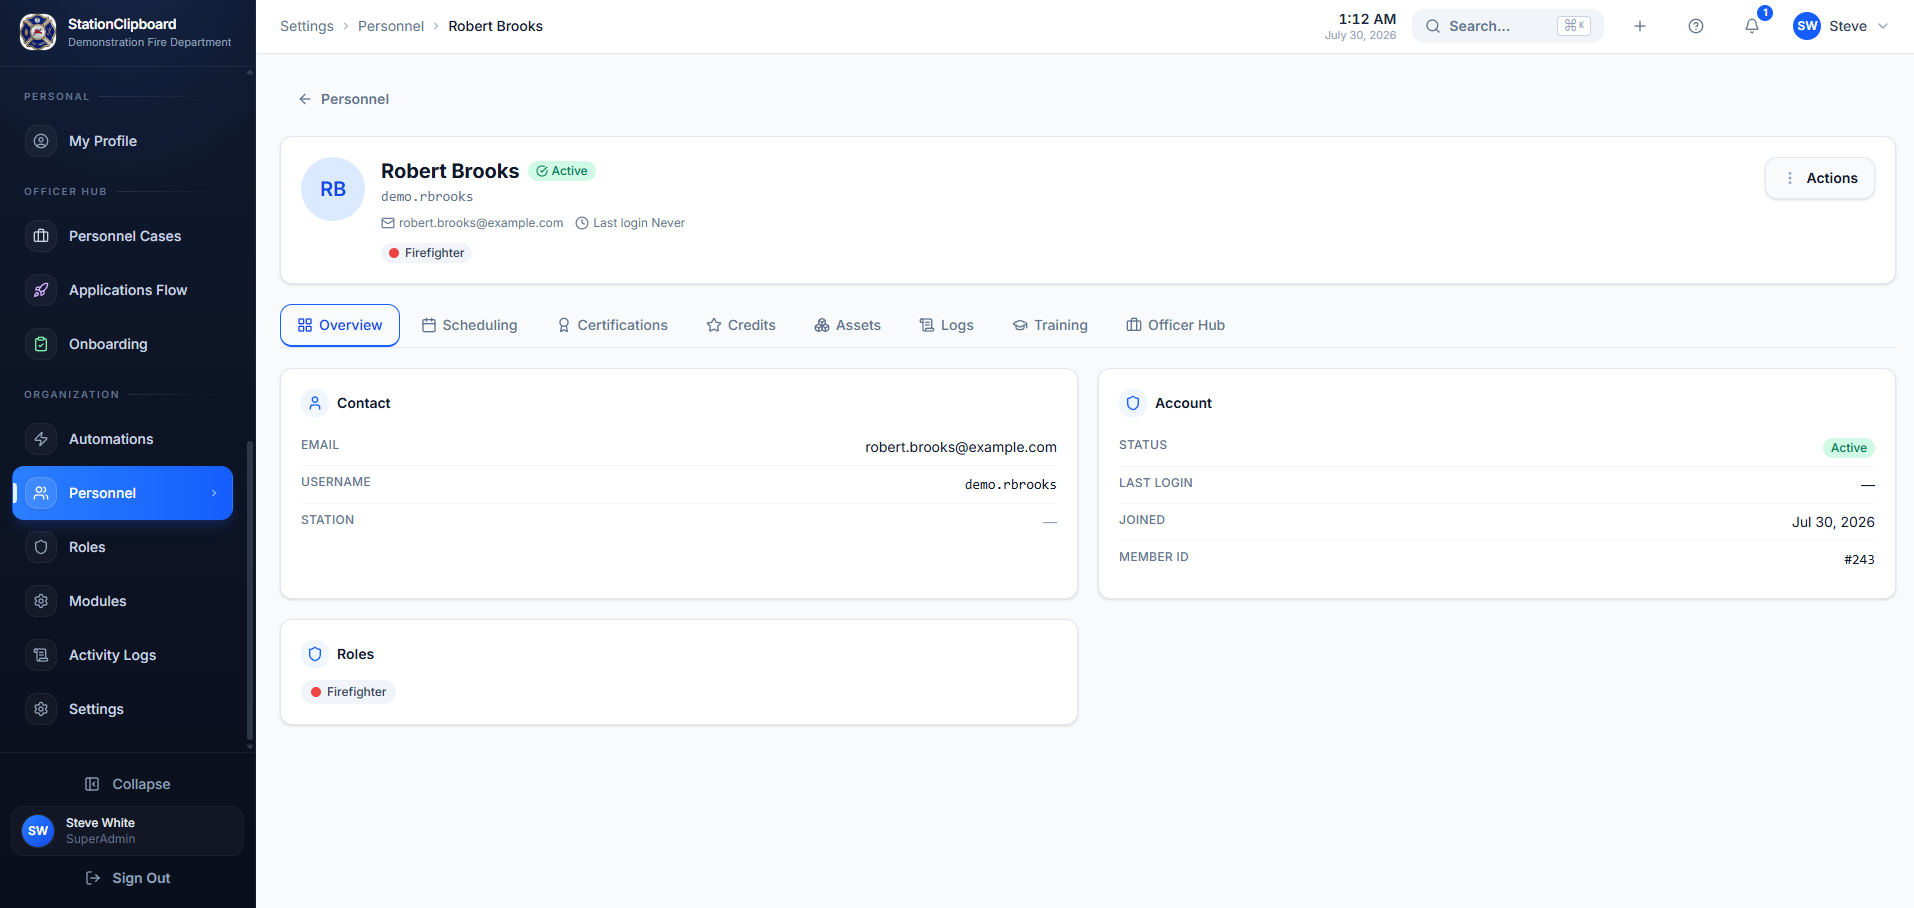Screen dimensions: 1914x908
Task: Click the Personnel breadcrumb link
Action: [x=391, y=26]
